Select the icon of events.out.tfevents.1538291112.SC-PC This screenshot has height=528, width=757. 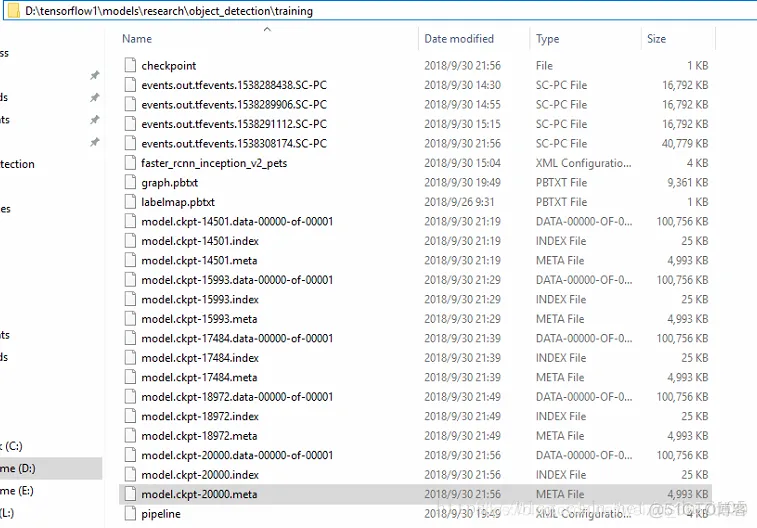click(x=130, y=124)
